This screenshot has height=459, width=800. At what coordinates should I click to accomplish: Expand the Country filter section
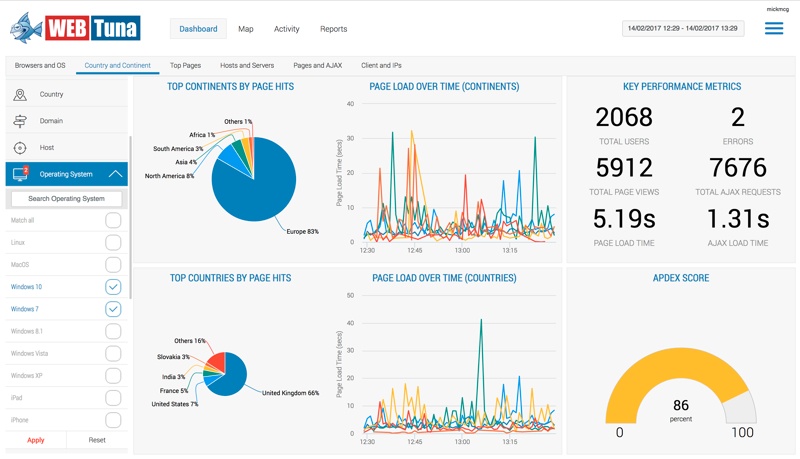[x=66, y=94]
